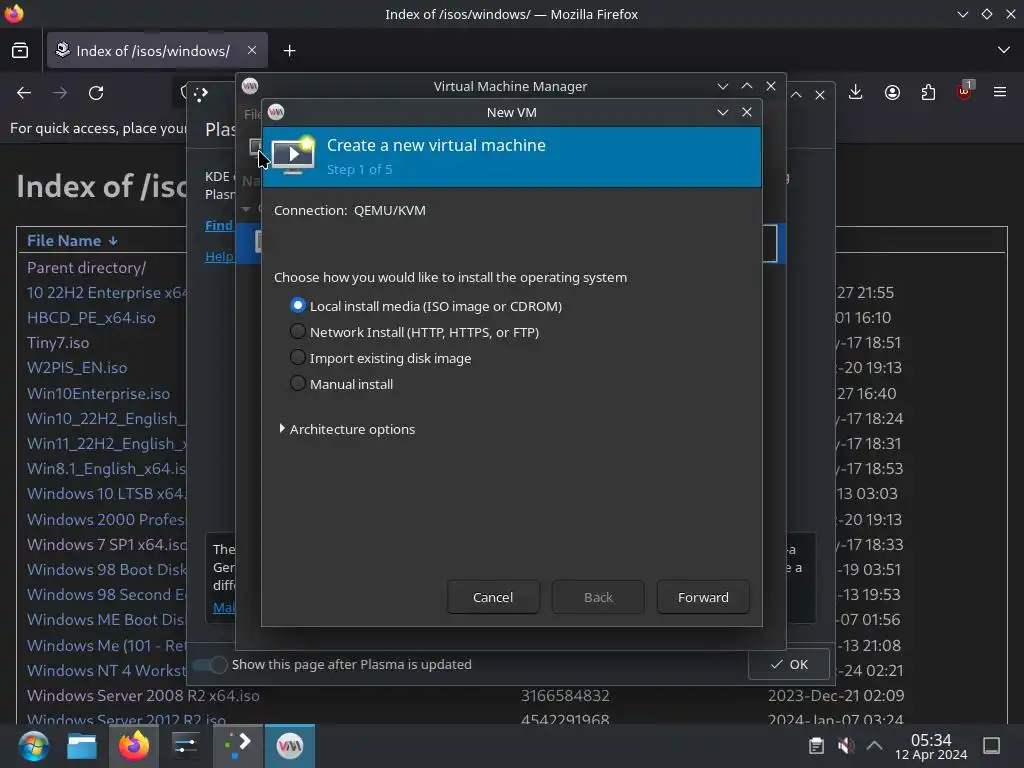Open Firefox downloads panel
Viewport: 1024px width, 768px height.
(x=856, y=93)
